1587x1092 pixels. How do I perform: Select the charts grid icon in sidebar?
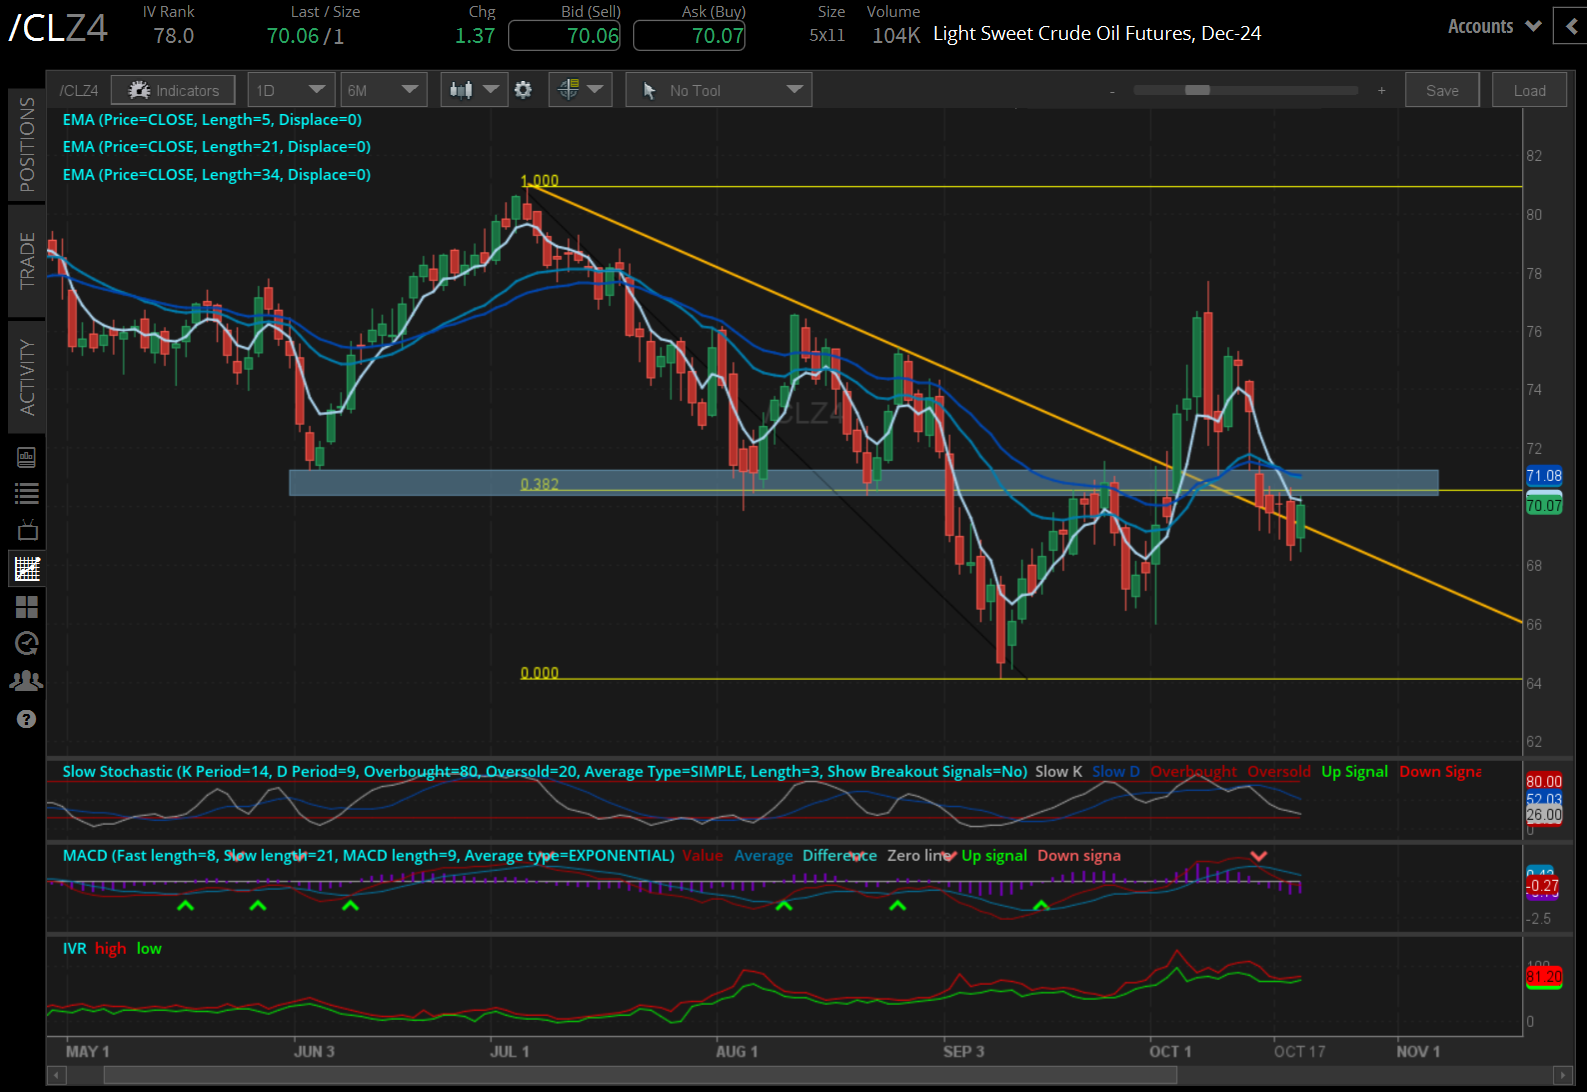tap(27, 568)
